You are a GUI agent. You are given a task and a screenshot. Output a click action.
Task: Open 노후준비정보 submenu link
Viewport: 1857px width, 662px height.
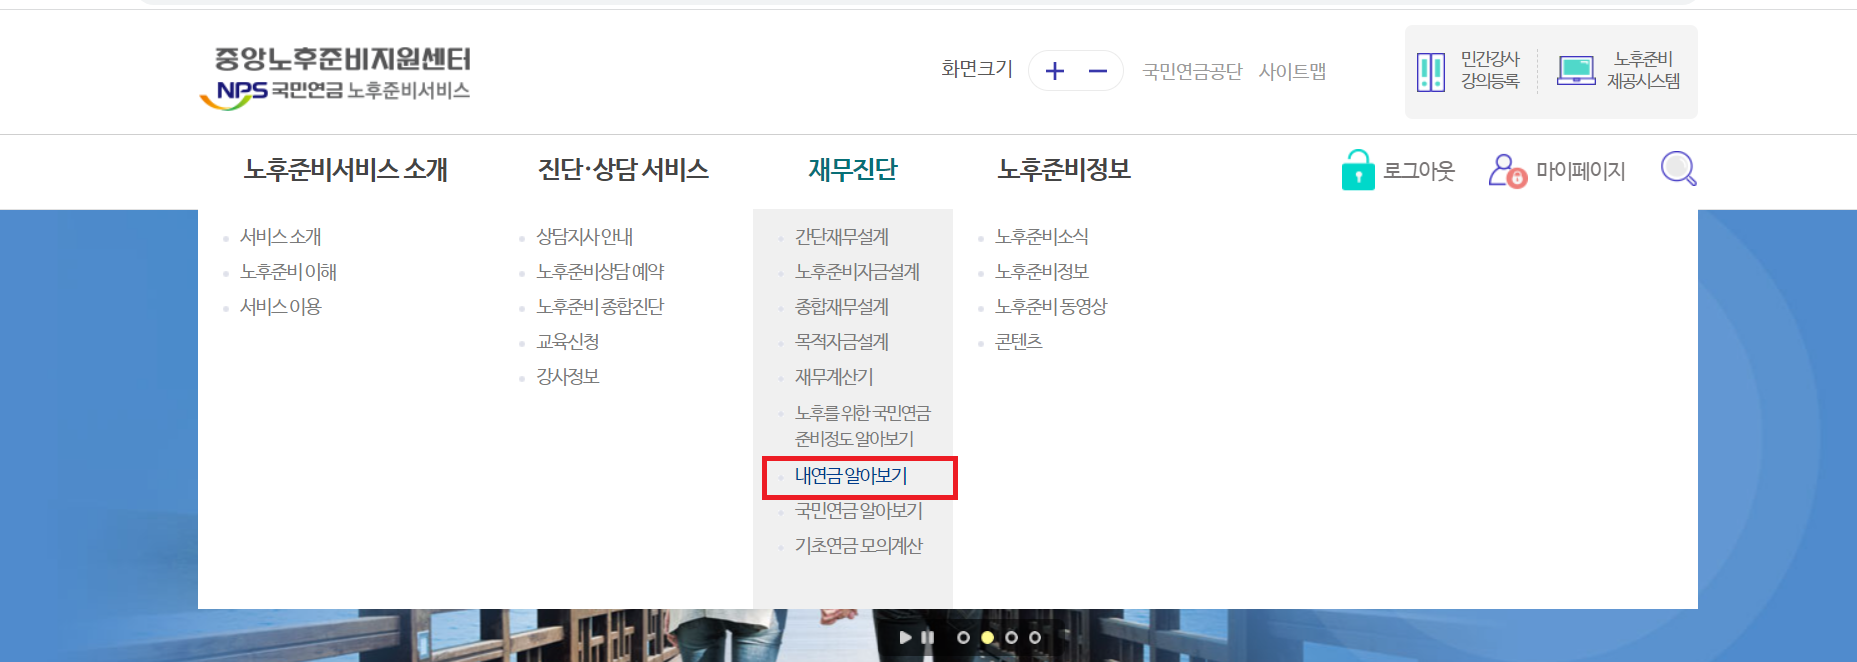(1042, 272)
